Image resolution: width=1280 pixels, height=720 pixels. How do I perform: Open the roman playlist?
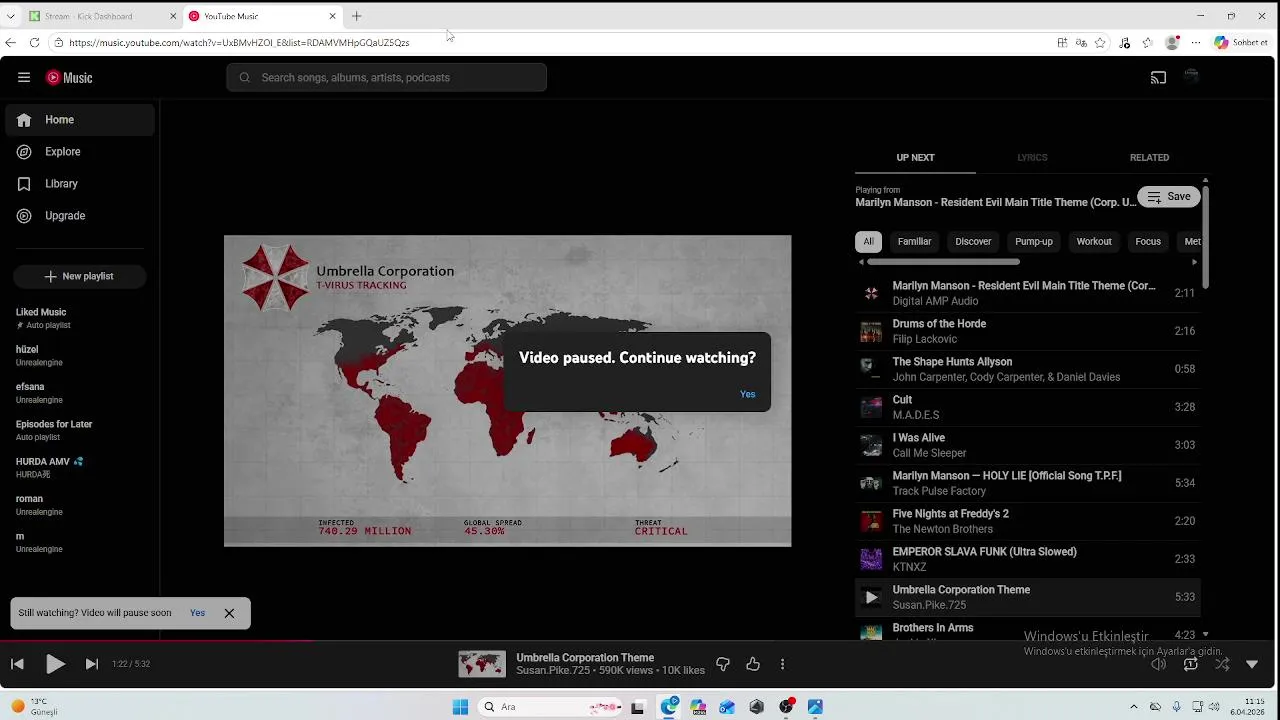(x=80, y=504)
